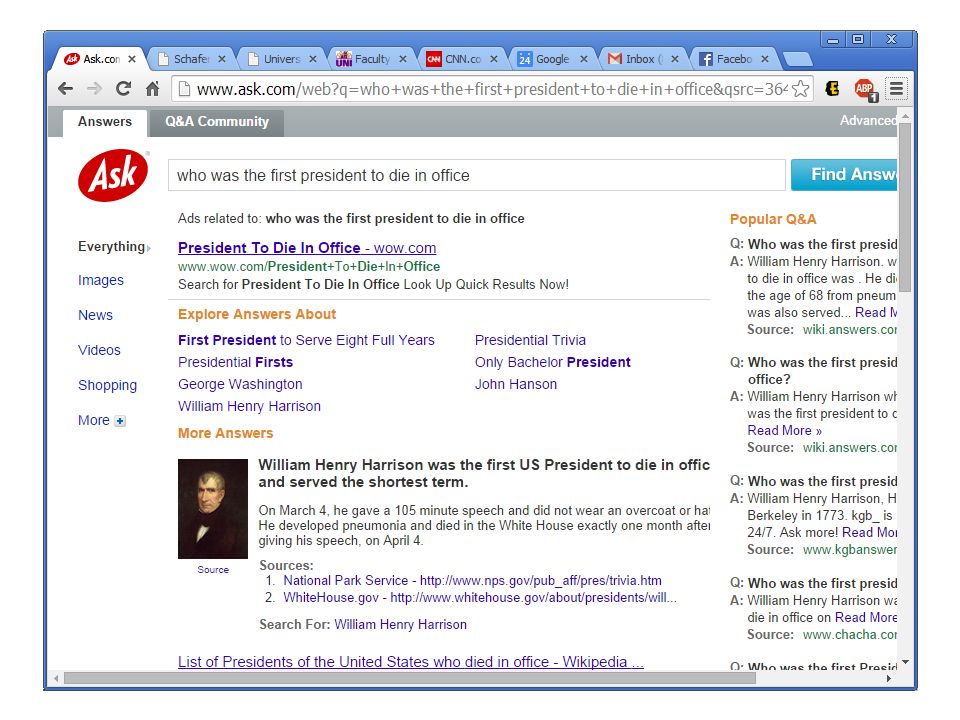Select the Everything filter

pyautogui.click(x=111, y=247)
